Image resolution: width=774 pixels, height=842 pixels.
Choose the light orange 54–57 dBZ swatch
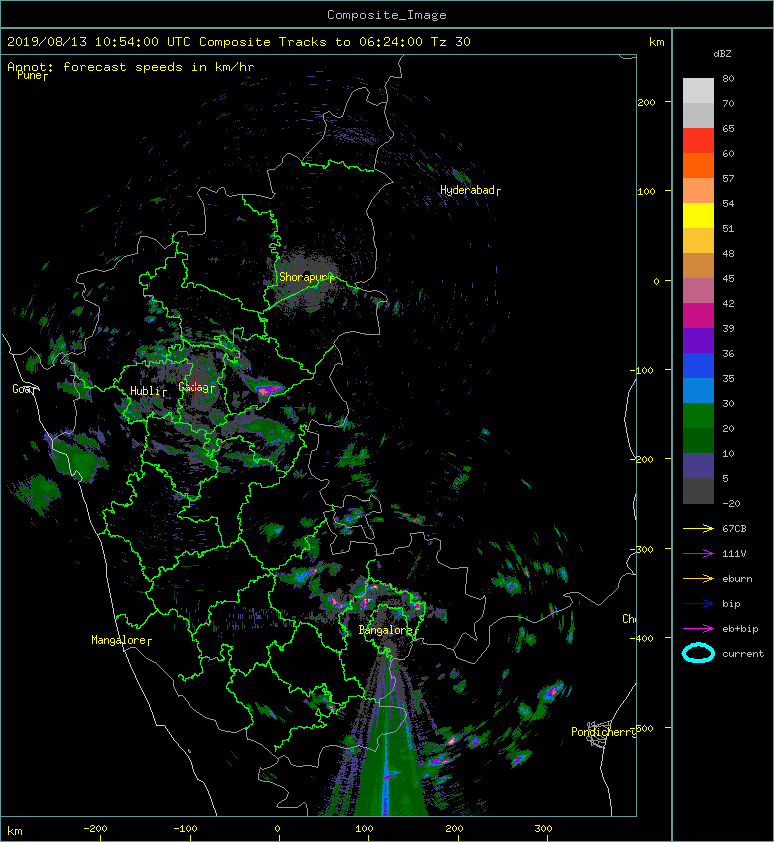698,191
